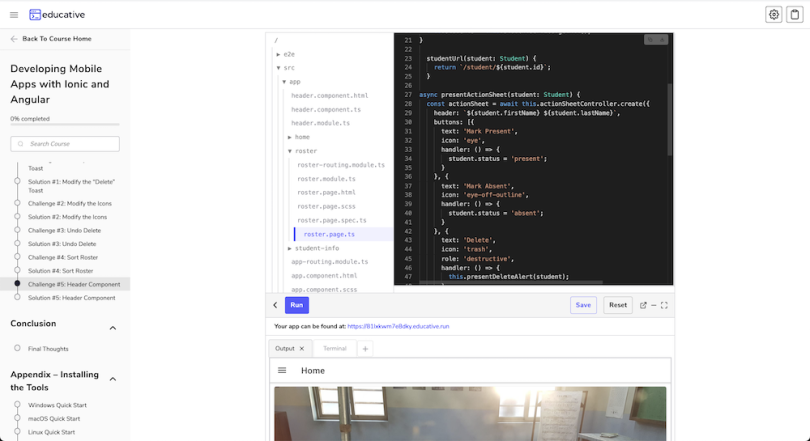
Task: Enter fullscreen mode for code widget
Action: pos(664,305)
